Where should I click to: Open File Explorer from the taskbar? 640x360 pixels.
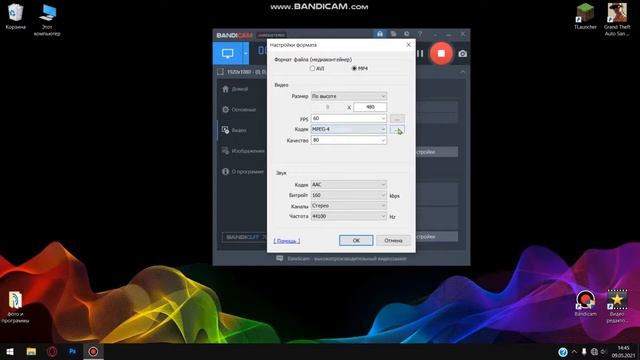point(31,351)
